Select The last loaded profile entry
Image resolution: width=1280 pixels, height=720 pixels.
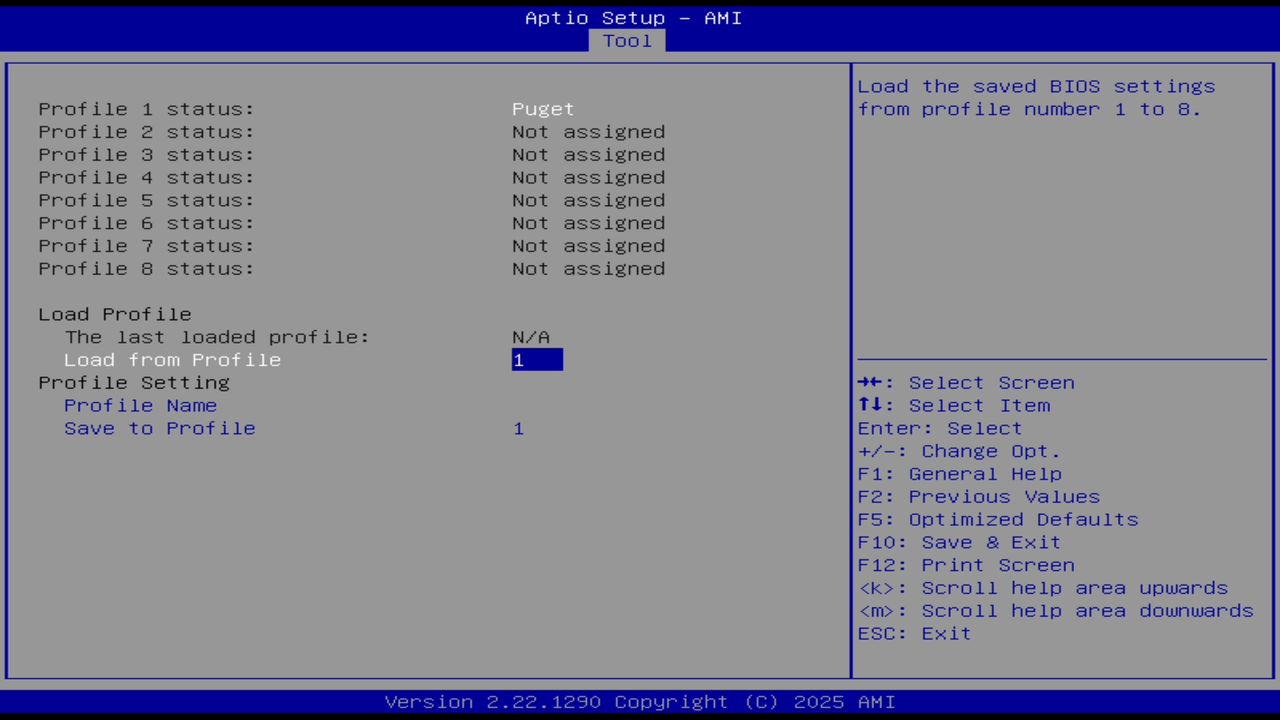[216, 337]
